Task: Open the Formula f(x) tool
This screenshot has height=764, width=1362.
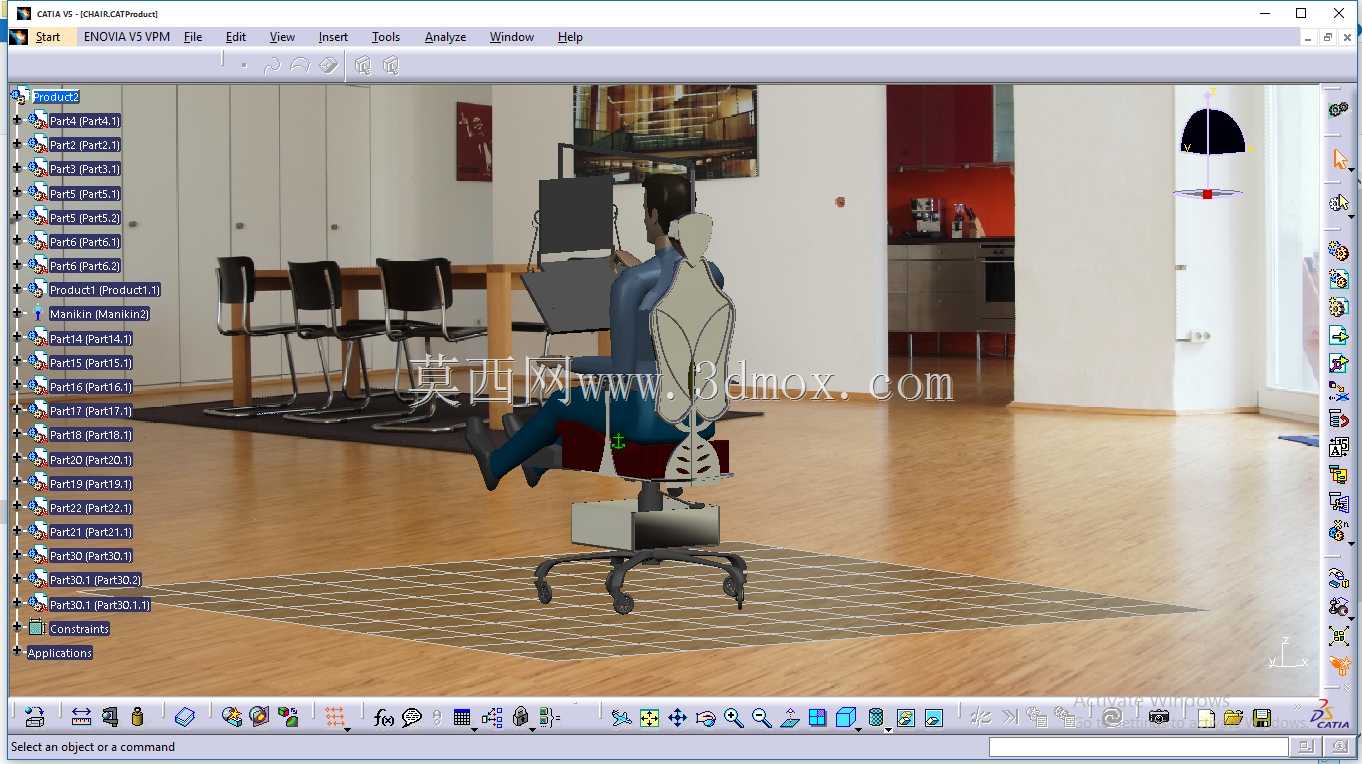Action: point(384,717)
